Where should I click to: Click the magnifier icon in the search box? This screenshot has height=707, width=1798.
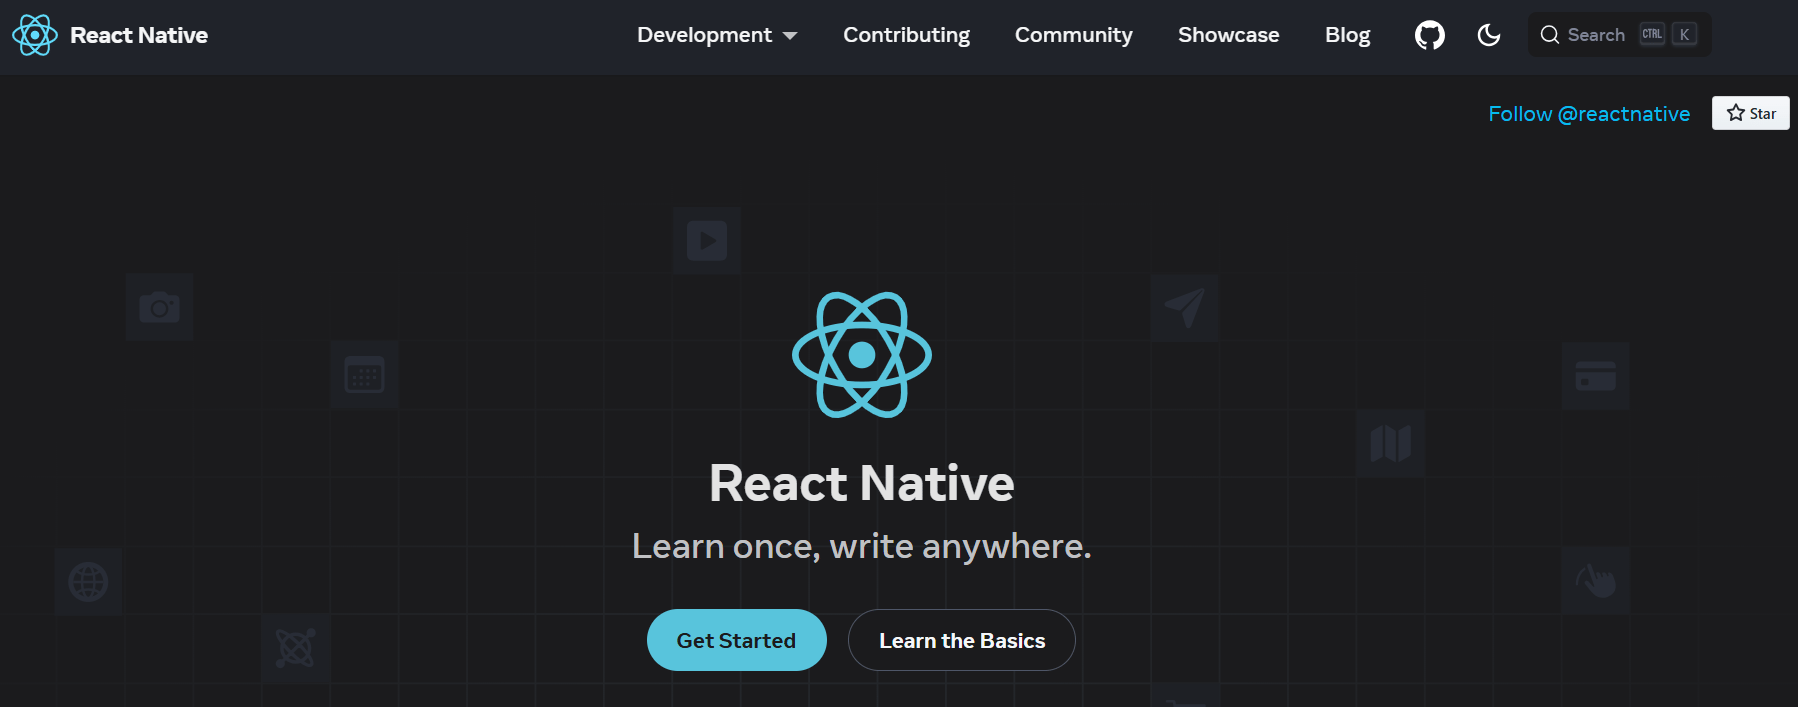[x=1550, y=35]
